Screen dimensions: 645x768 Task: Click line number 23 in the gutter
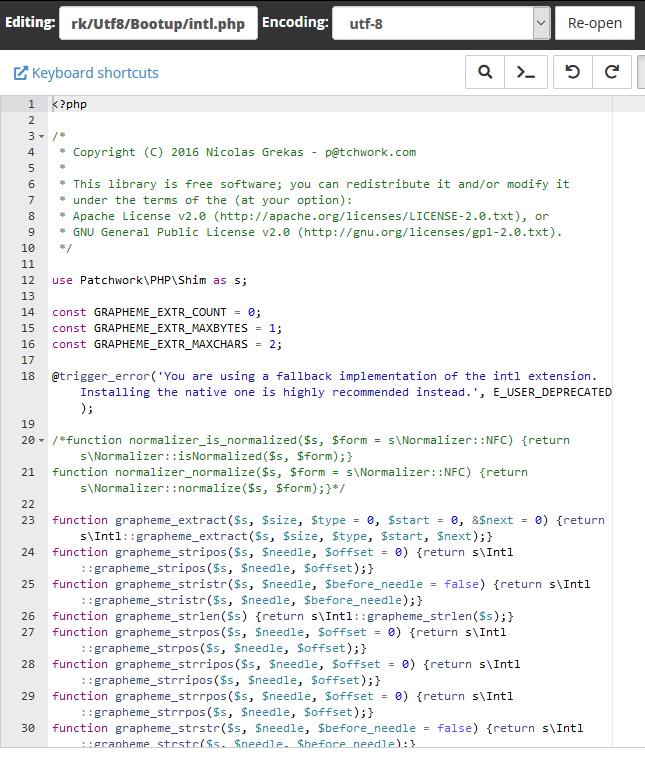[x=28, y=520]
